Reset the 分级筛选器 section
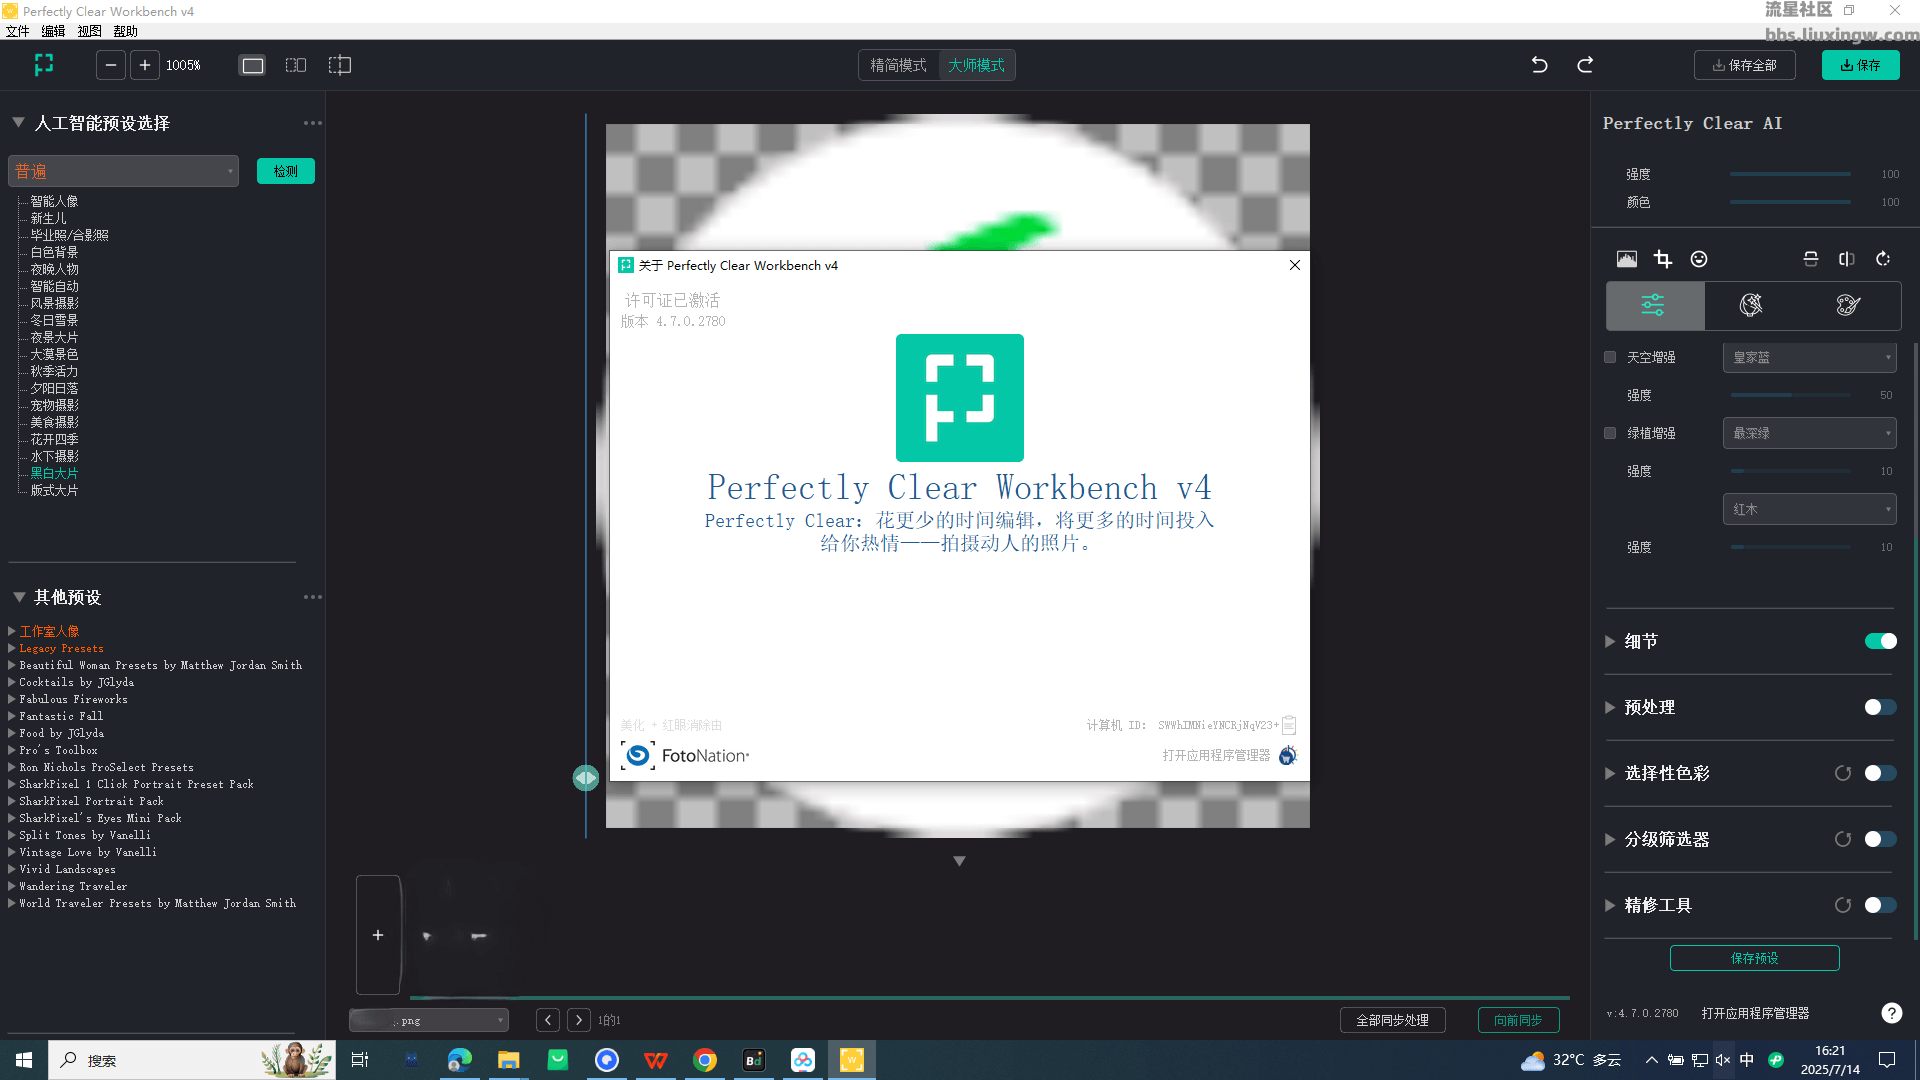1920x1080 pixels. [1843, 839]
